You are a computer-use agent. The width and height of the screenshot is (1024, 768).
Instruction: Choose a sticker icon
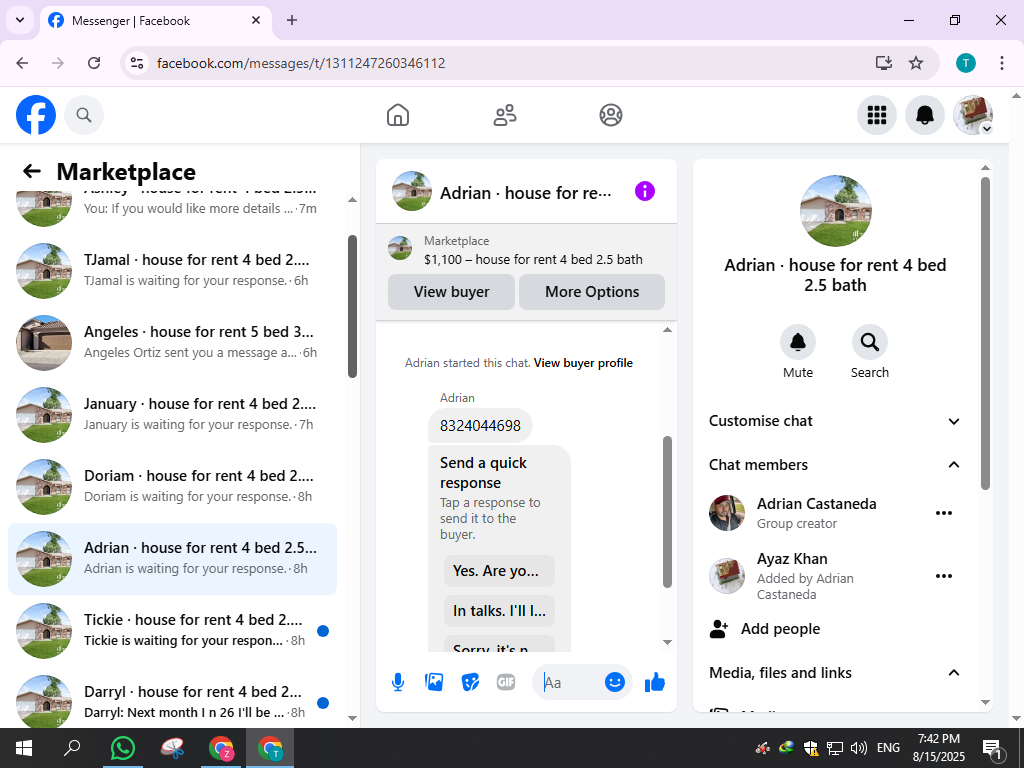470,682
